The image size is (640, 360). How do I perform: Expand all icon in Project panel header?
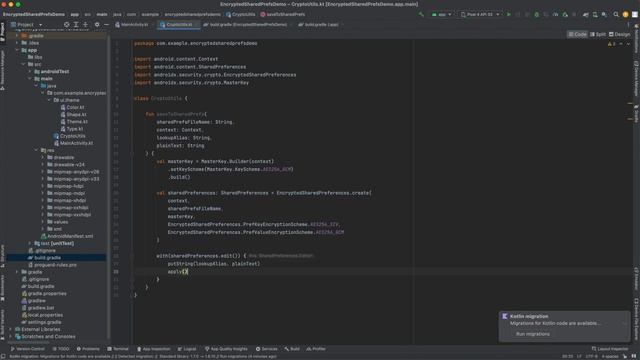(x=76, y=24)
